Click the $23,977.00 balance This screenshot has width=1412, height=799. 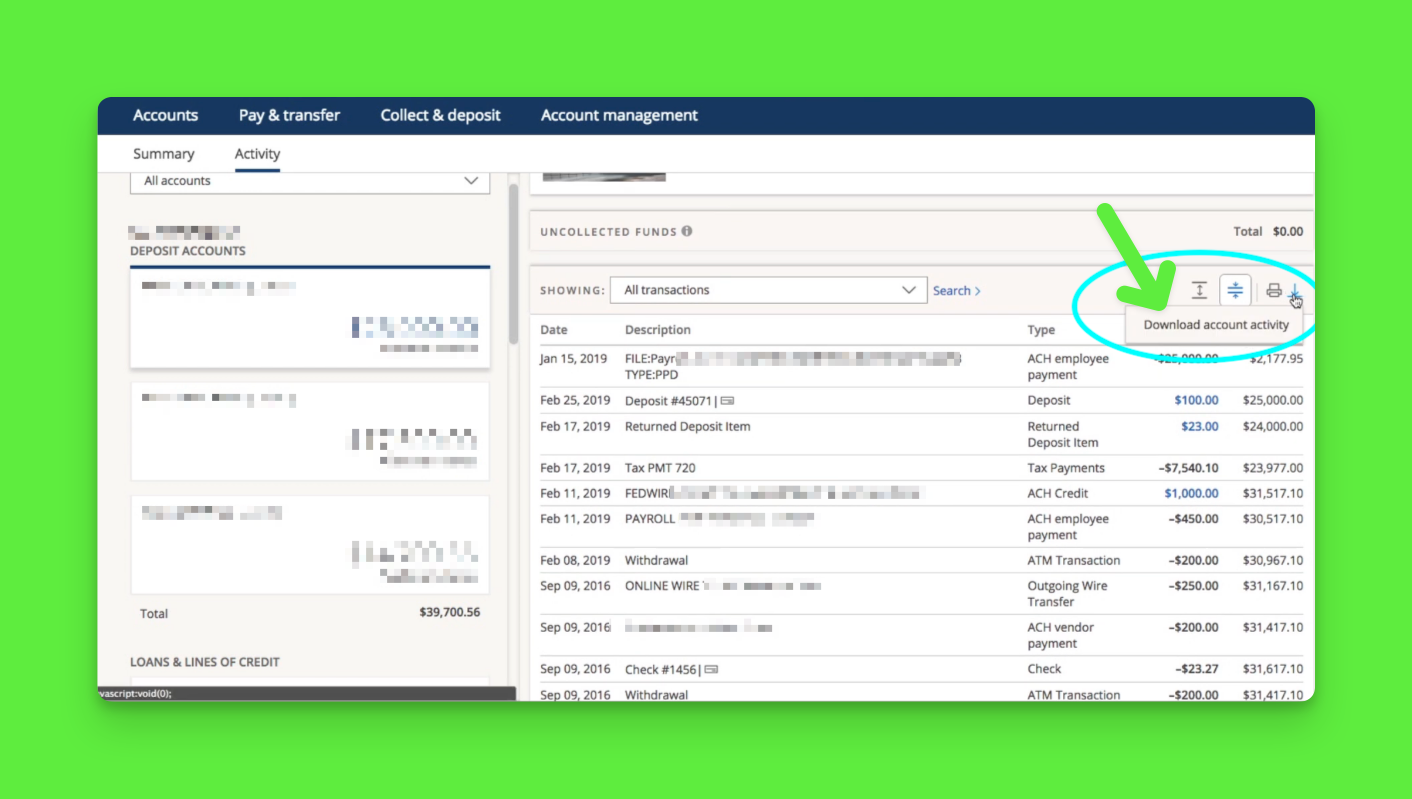point(1273,468)
